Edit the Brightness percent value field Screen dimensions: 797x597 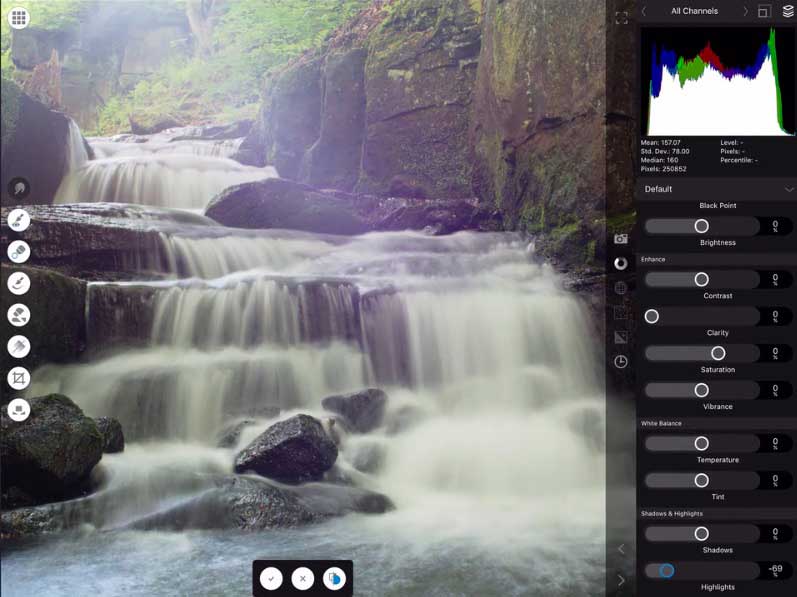[776, 226]
